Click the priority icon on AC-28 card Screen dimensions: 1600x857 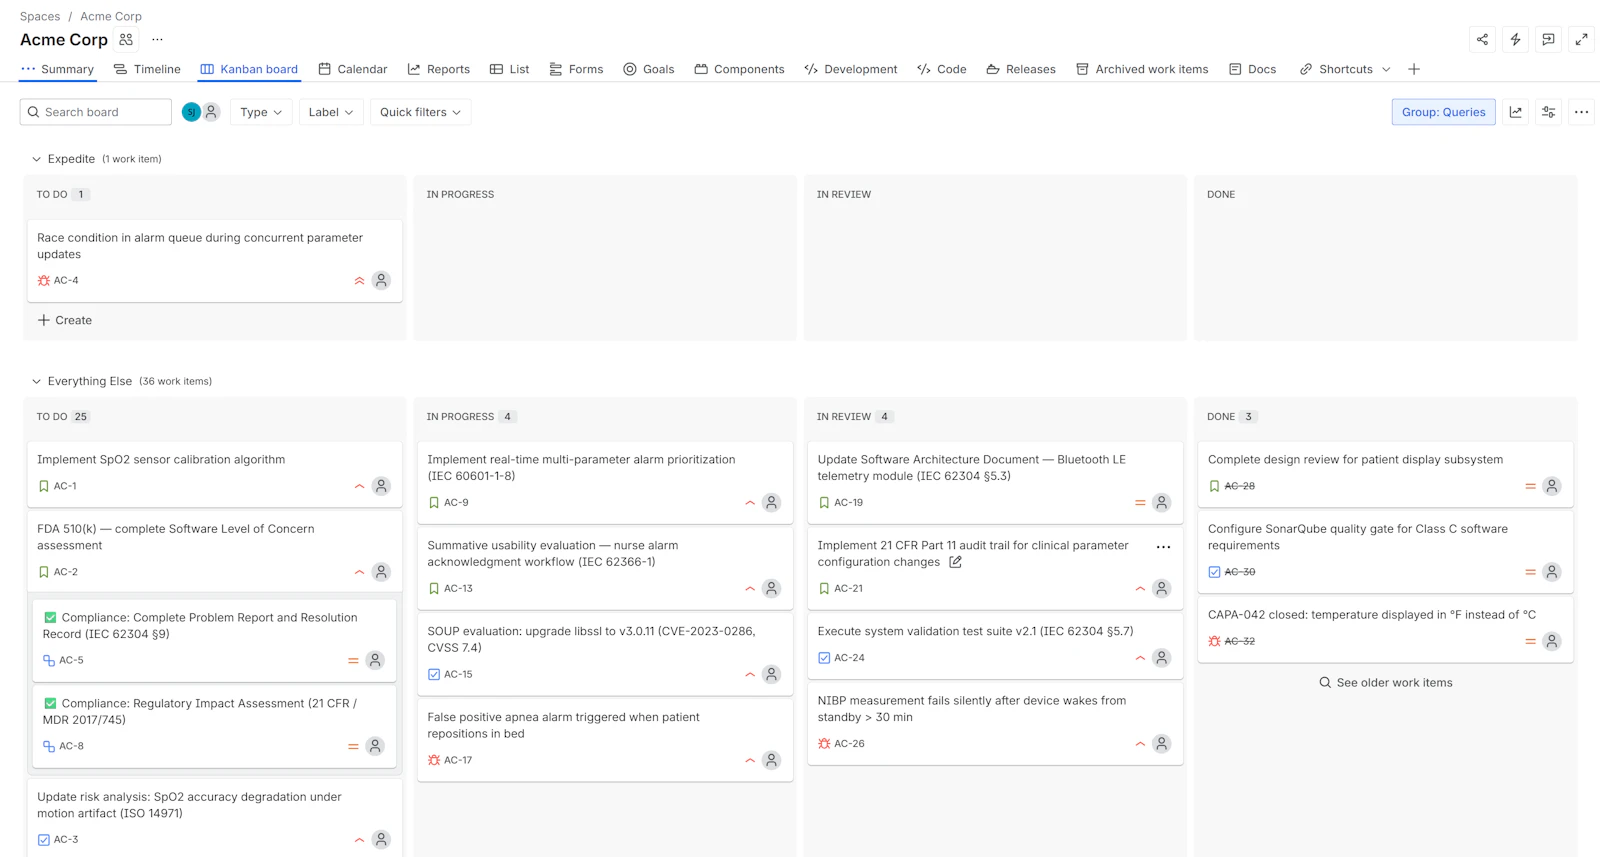click(x=1530, y=486)
